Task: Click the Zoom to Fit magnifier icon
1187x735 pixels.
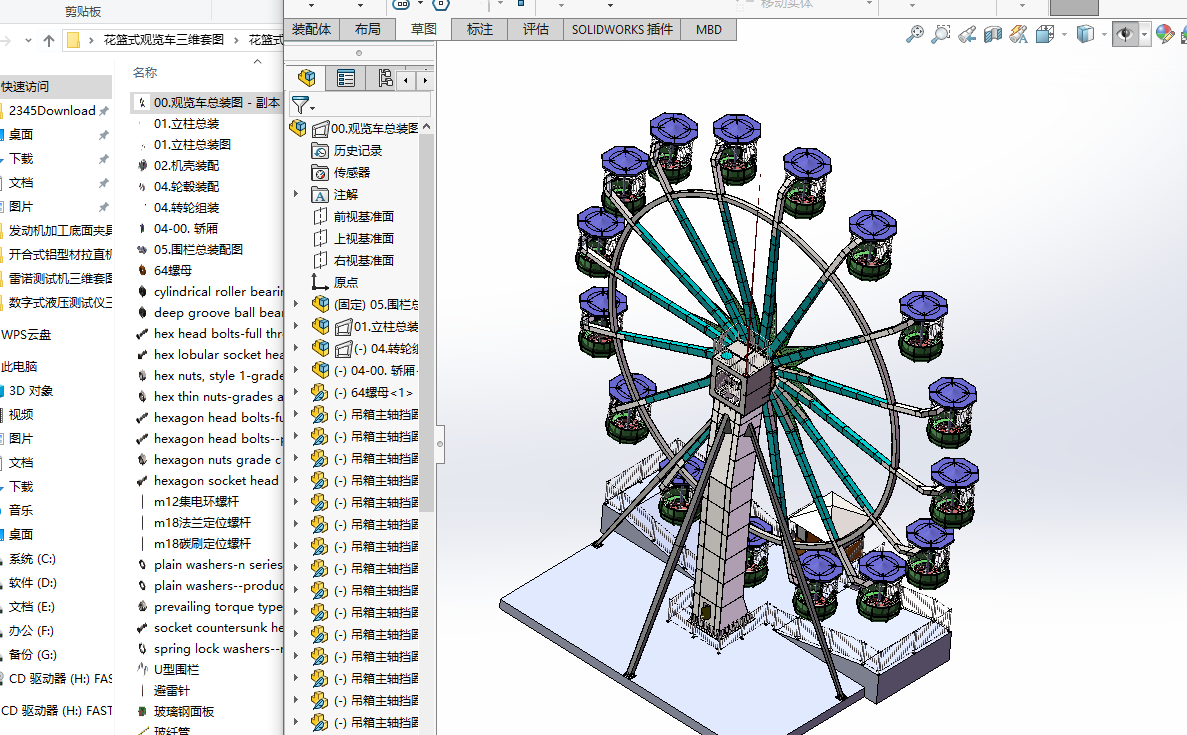Action: 914,35
